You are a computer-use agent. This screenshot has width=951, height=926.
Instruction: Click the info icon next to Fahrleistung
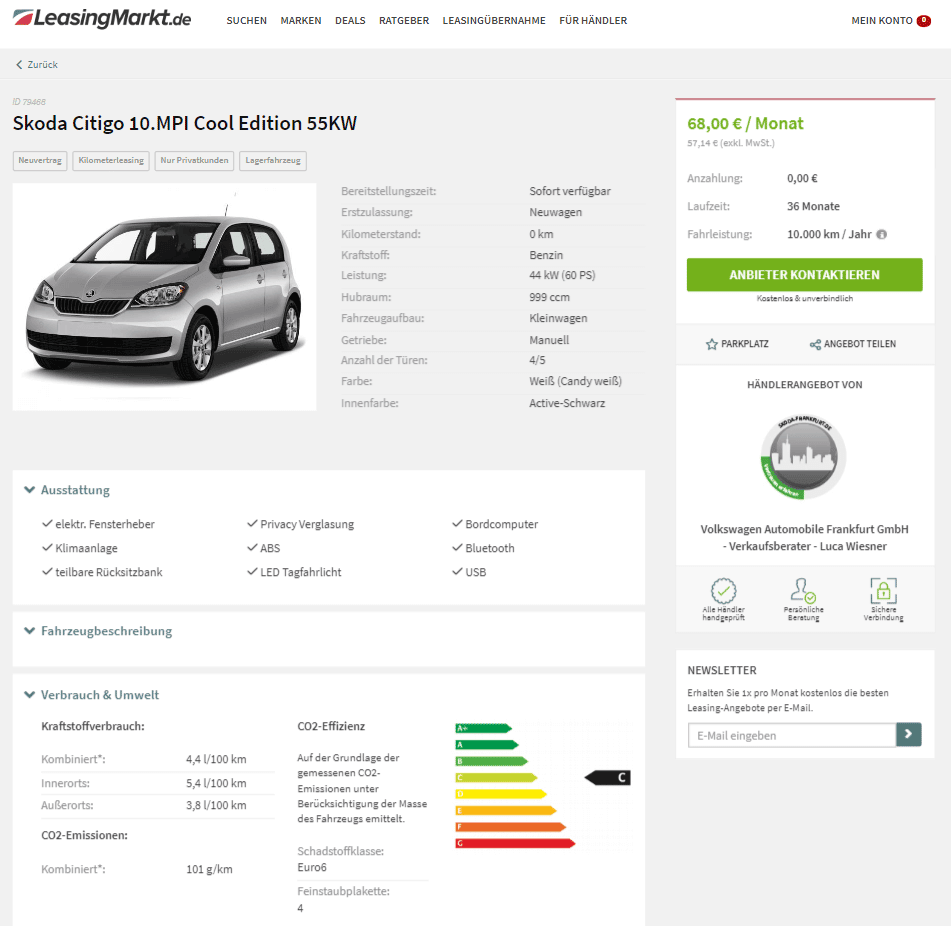(882, 235)
